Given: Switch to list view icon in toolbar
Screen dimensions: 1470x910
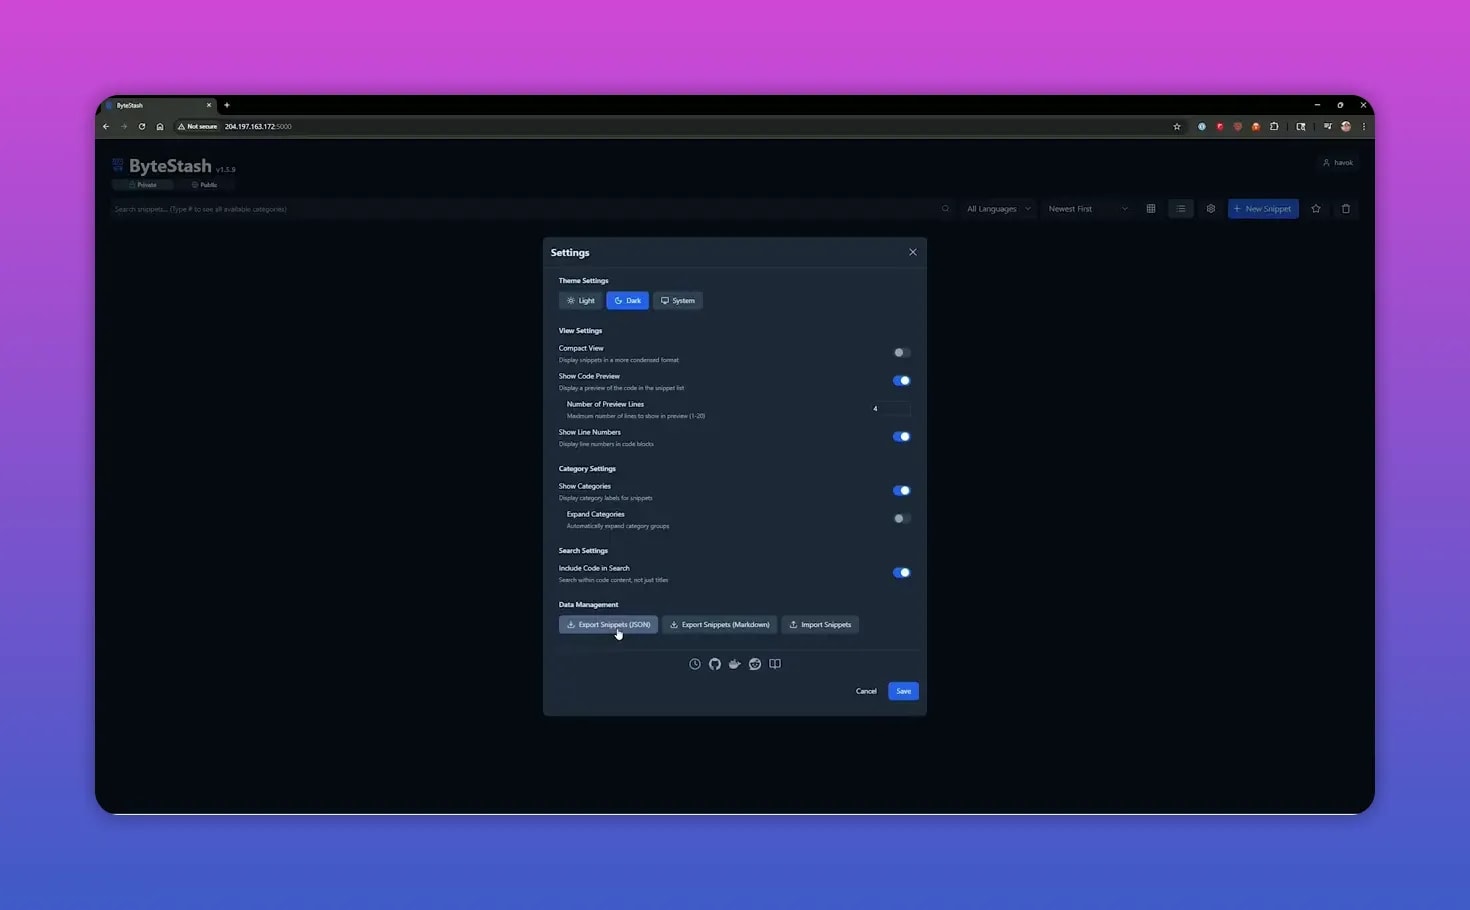Looking at the screenshot, I should 1181,209.
